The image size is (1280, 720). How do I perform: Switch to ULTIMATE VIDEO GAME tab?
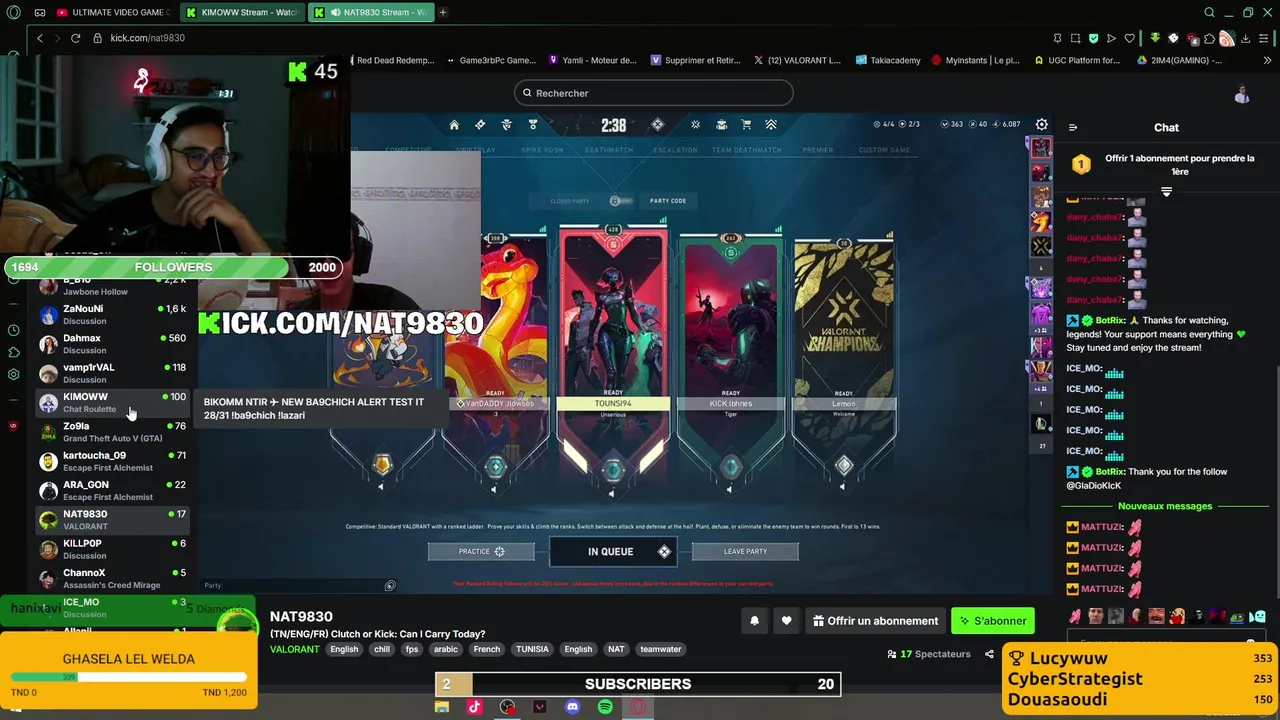(113, 12)
